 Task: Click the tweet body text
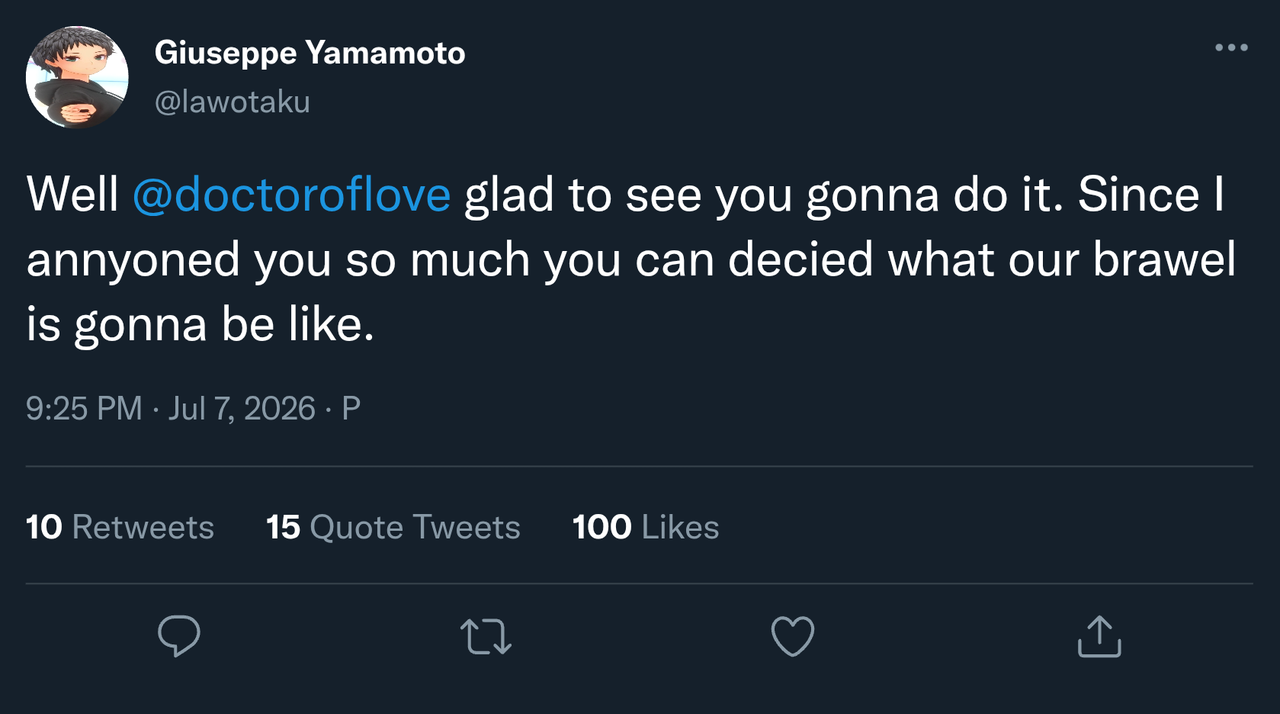pos(631,259)
